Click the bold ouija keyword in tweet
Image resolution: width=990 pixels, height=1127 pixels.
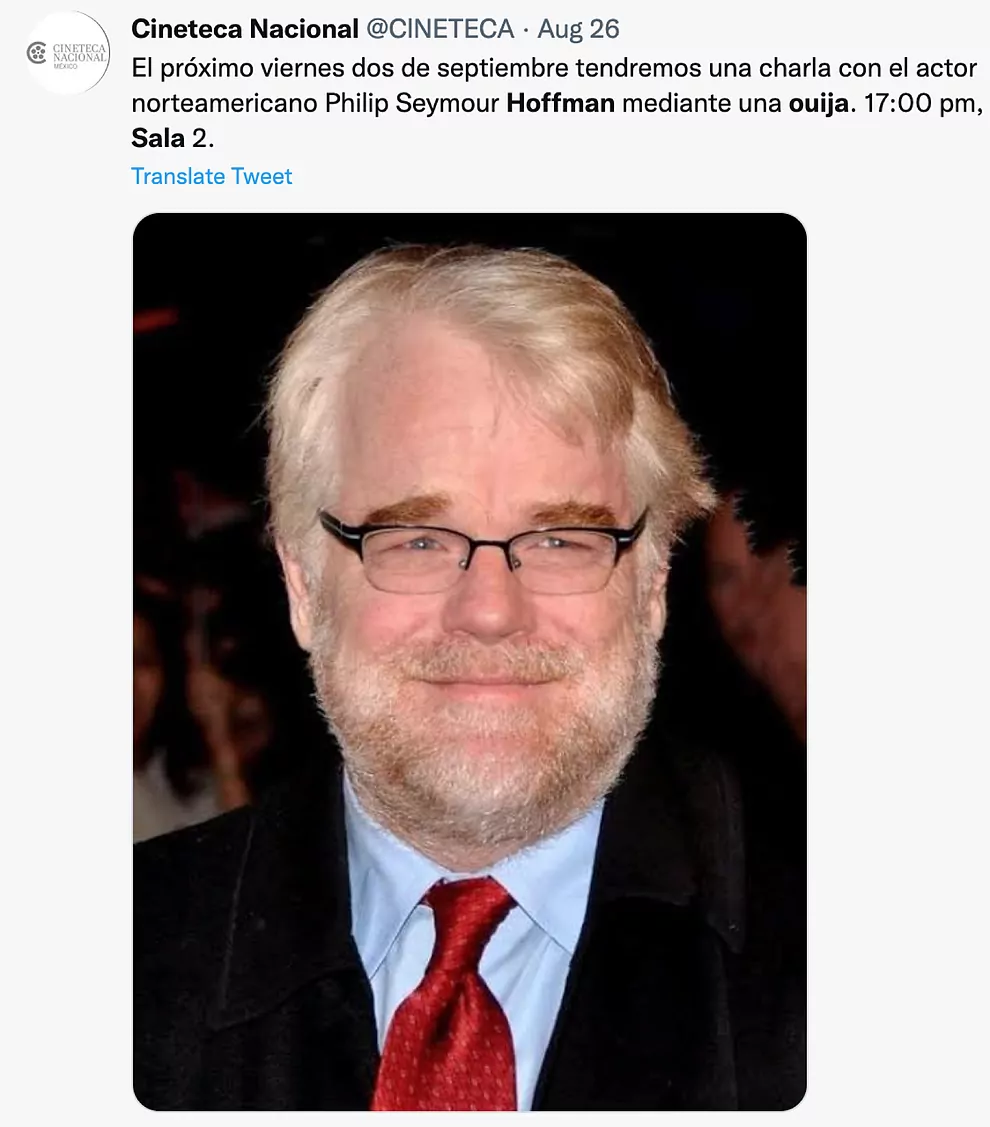pos(819,104)
